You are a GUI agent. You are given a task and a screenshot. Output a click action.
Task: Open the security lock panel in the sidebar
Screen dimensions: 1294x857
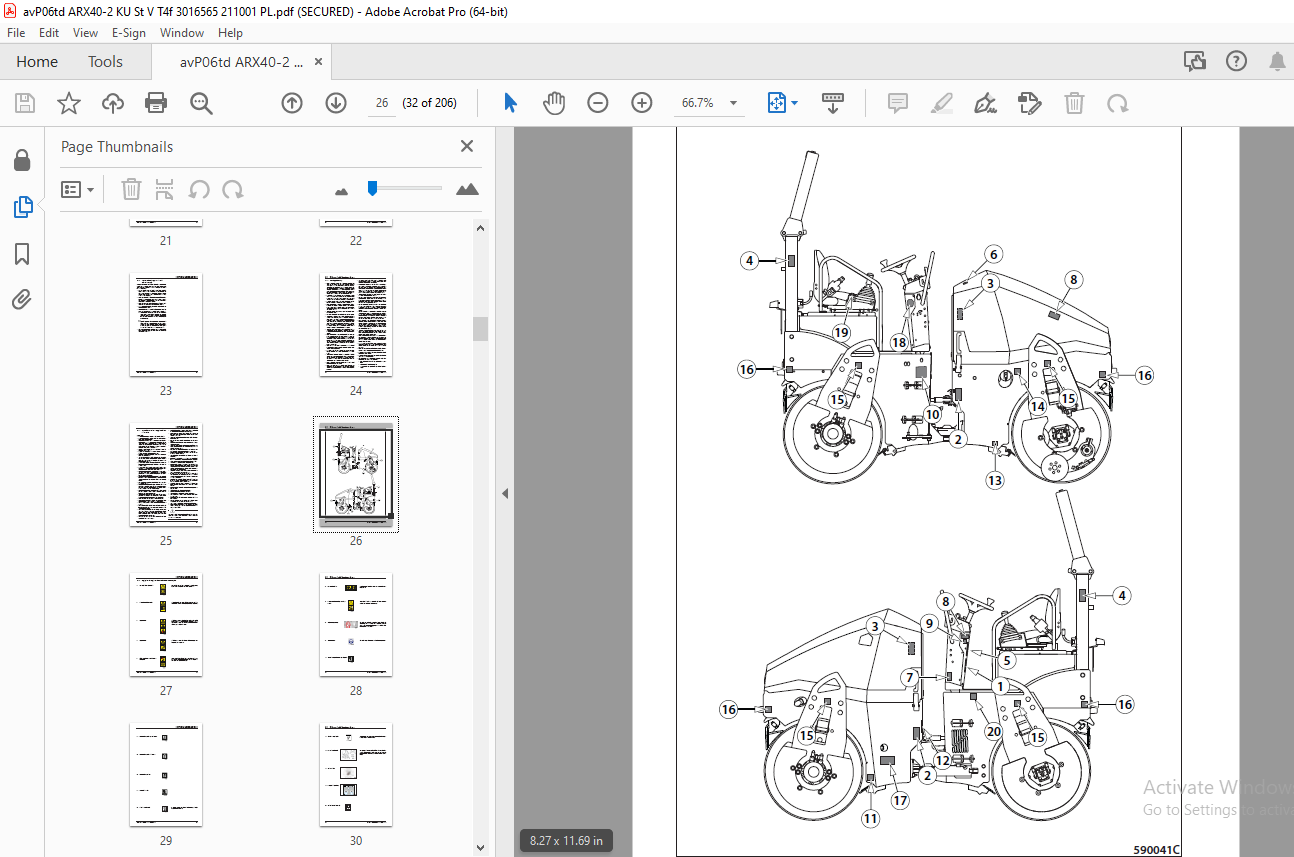(22, 161)
